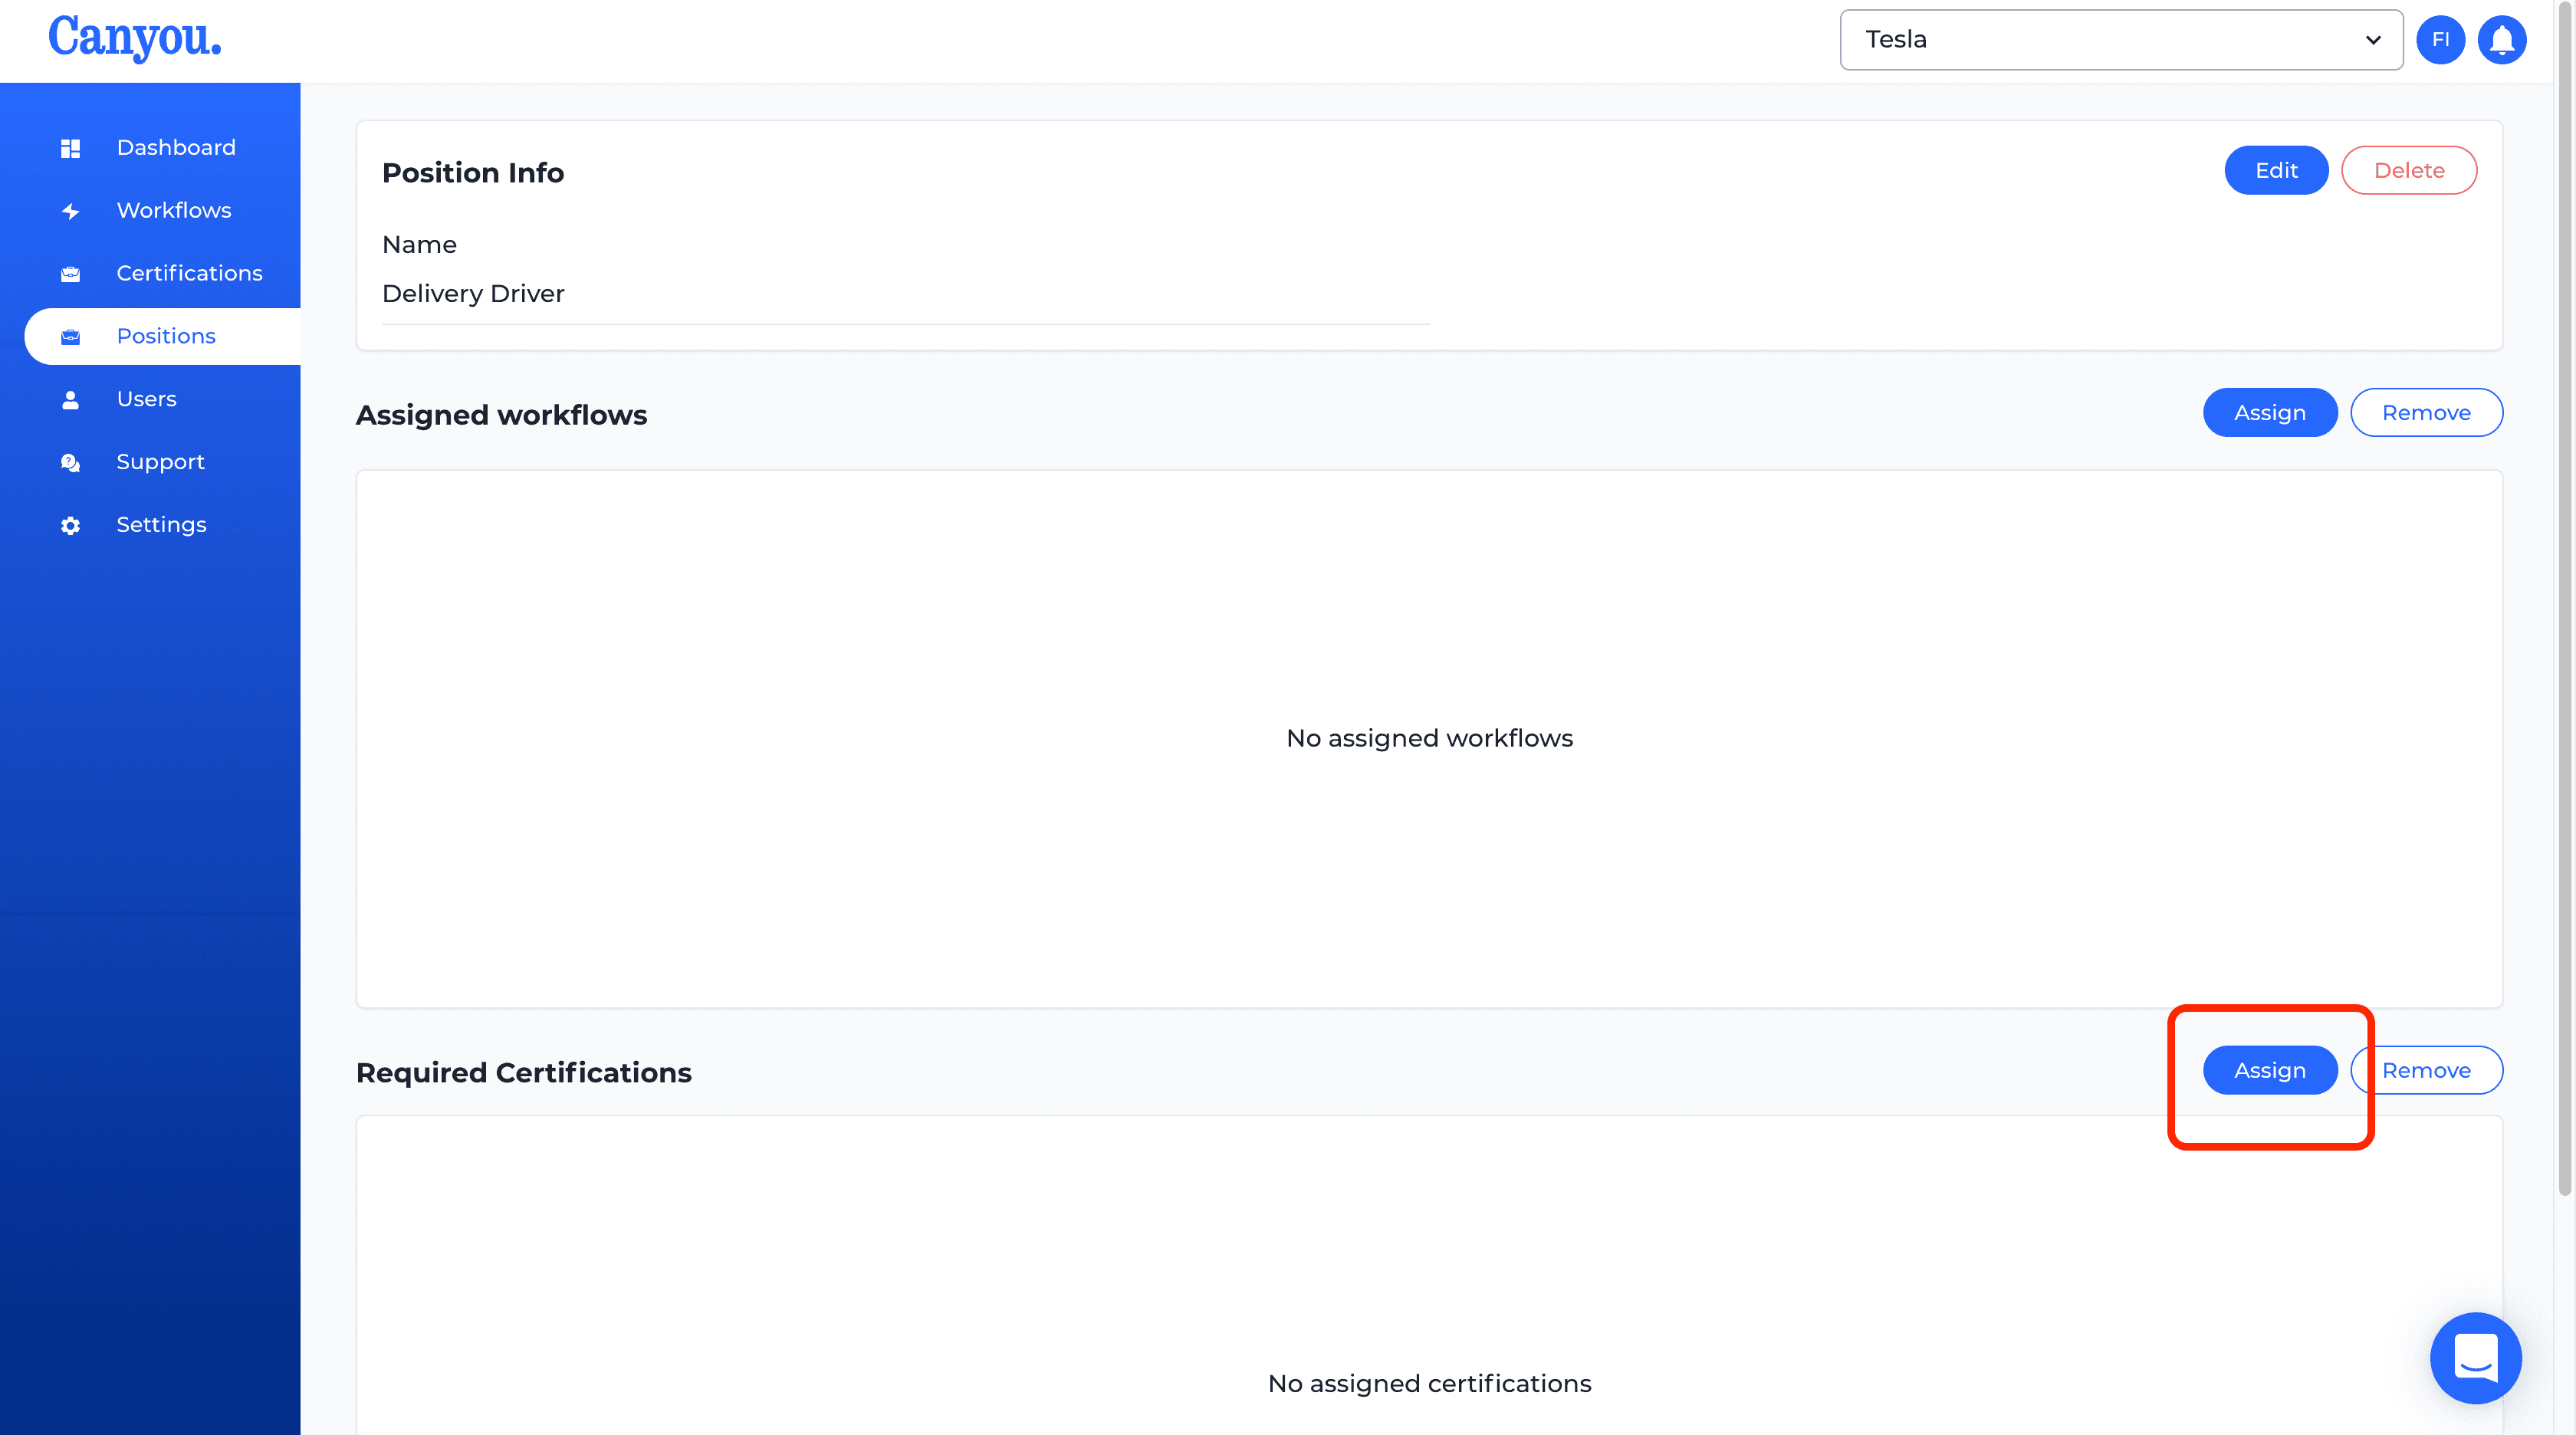The image size is (2576, 1435).
Task: Click the Delivery Driver name value
Action: 473,294
